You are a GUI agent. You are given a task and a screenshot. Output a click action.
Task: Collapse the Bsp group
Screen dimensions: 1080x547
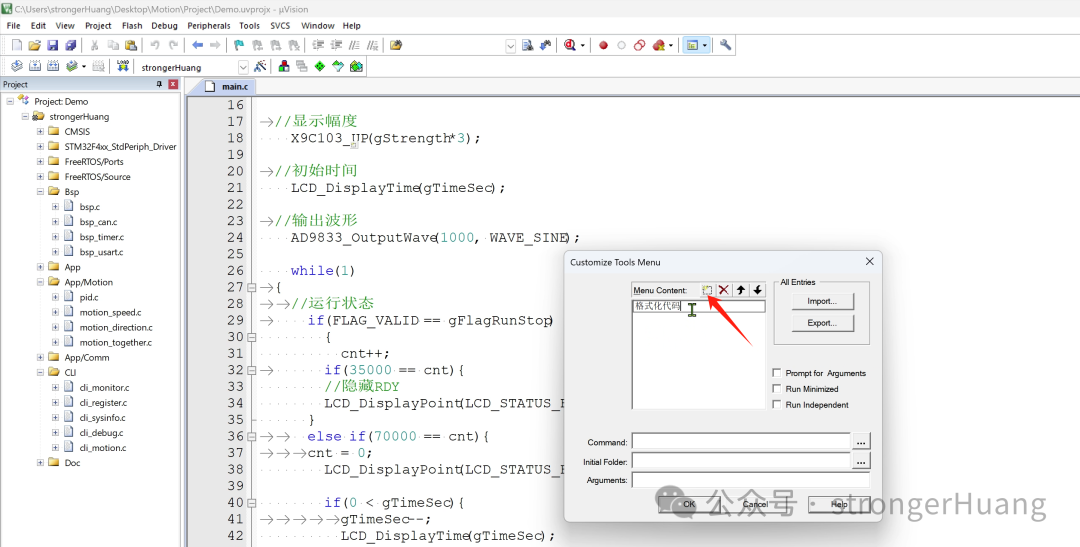pyautogui.click(x=40, y=192)
